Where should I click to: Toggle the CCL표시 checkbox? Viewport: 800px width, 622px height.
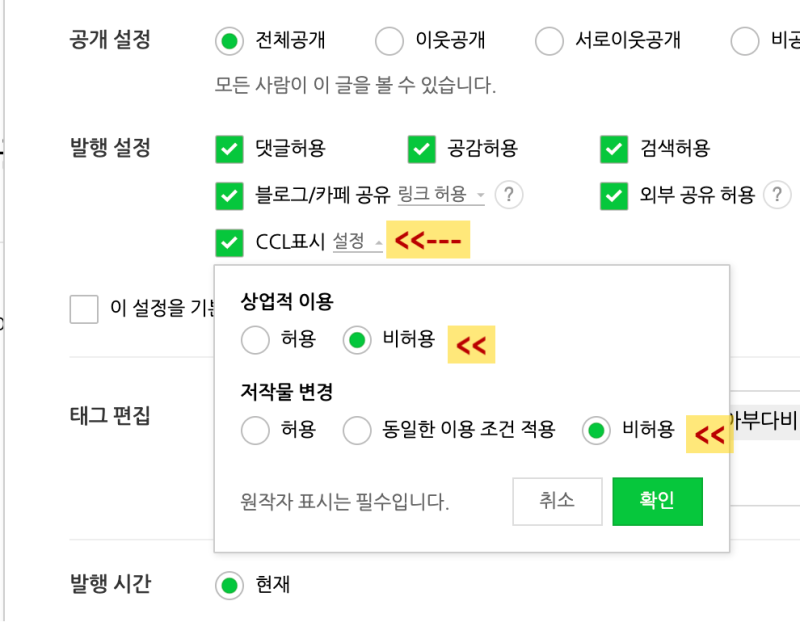click(x=230, y=242)
